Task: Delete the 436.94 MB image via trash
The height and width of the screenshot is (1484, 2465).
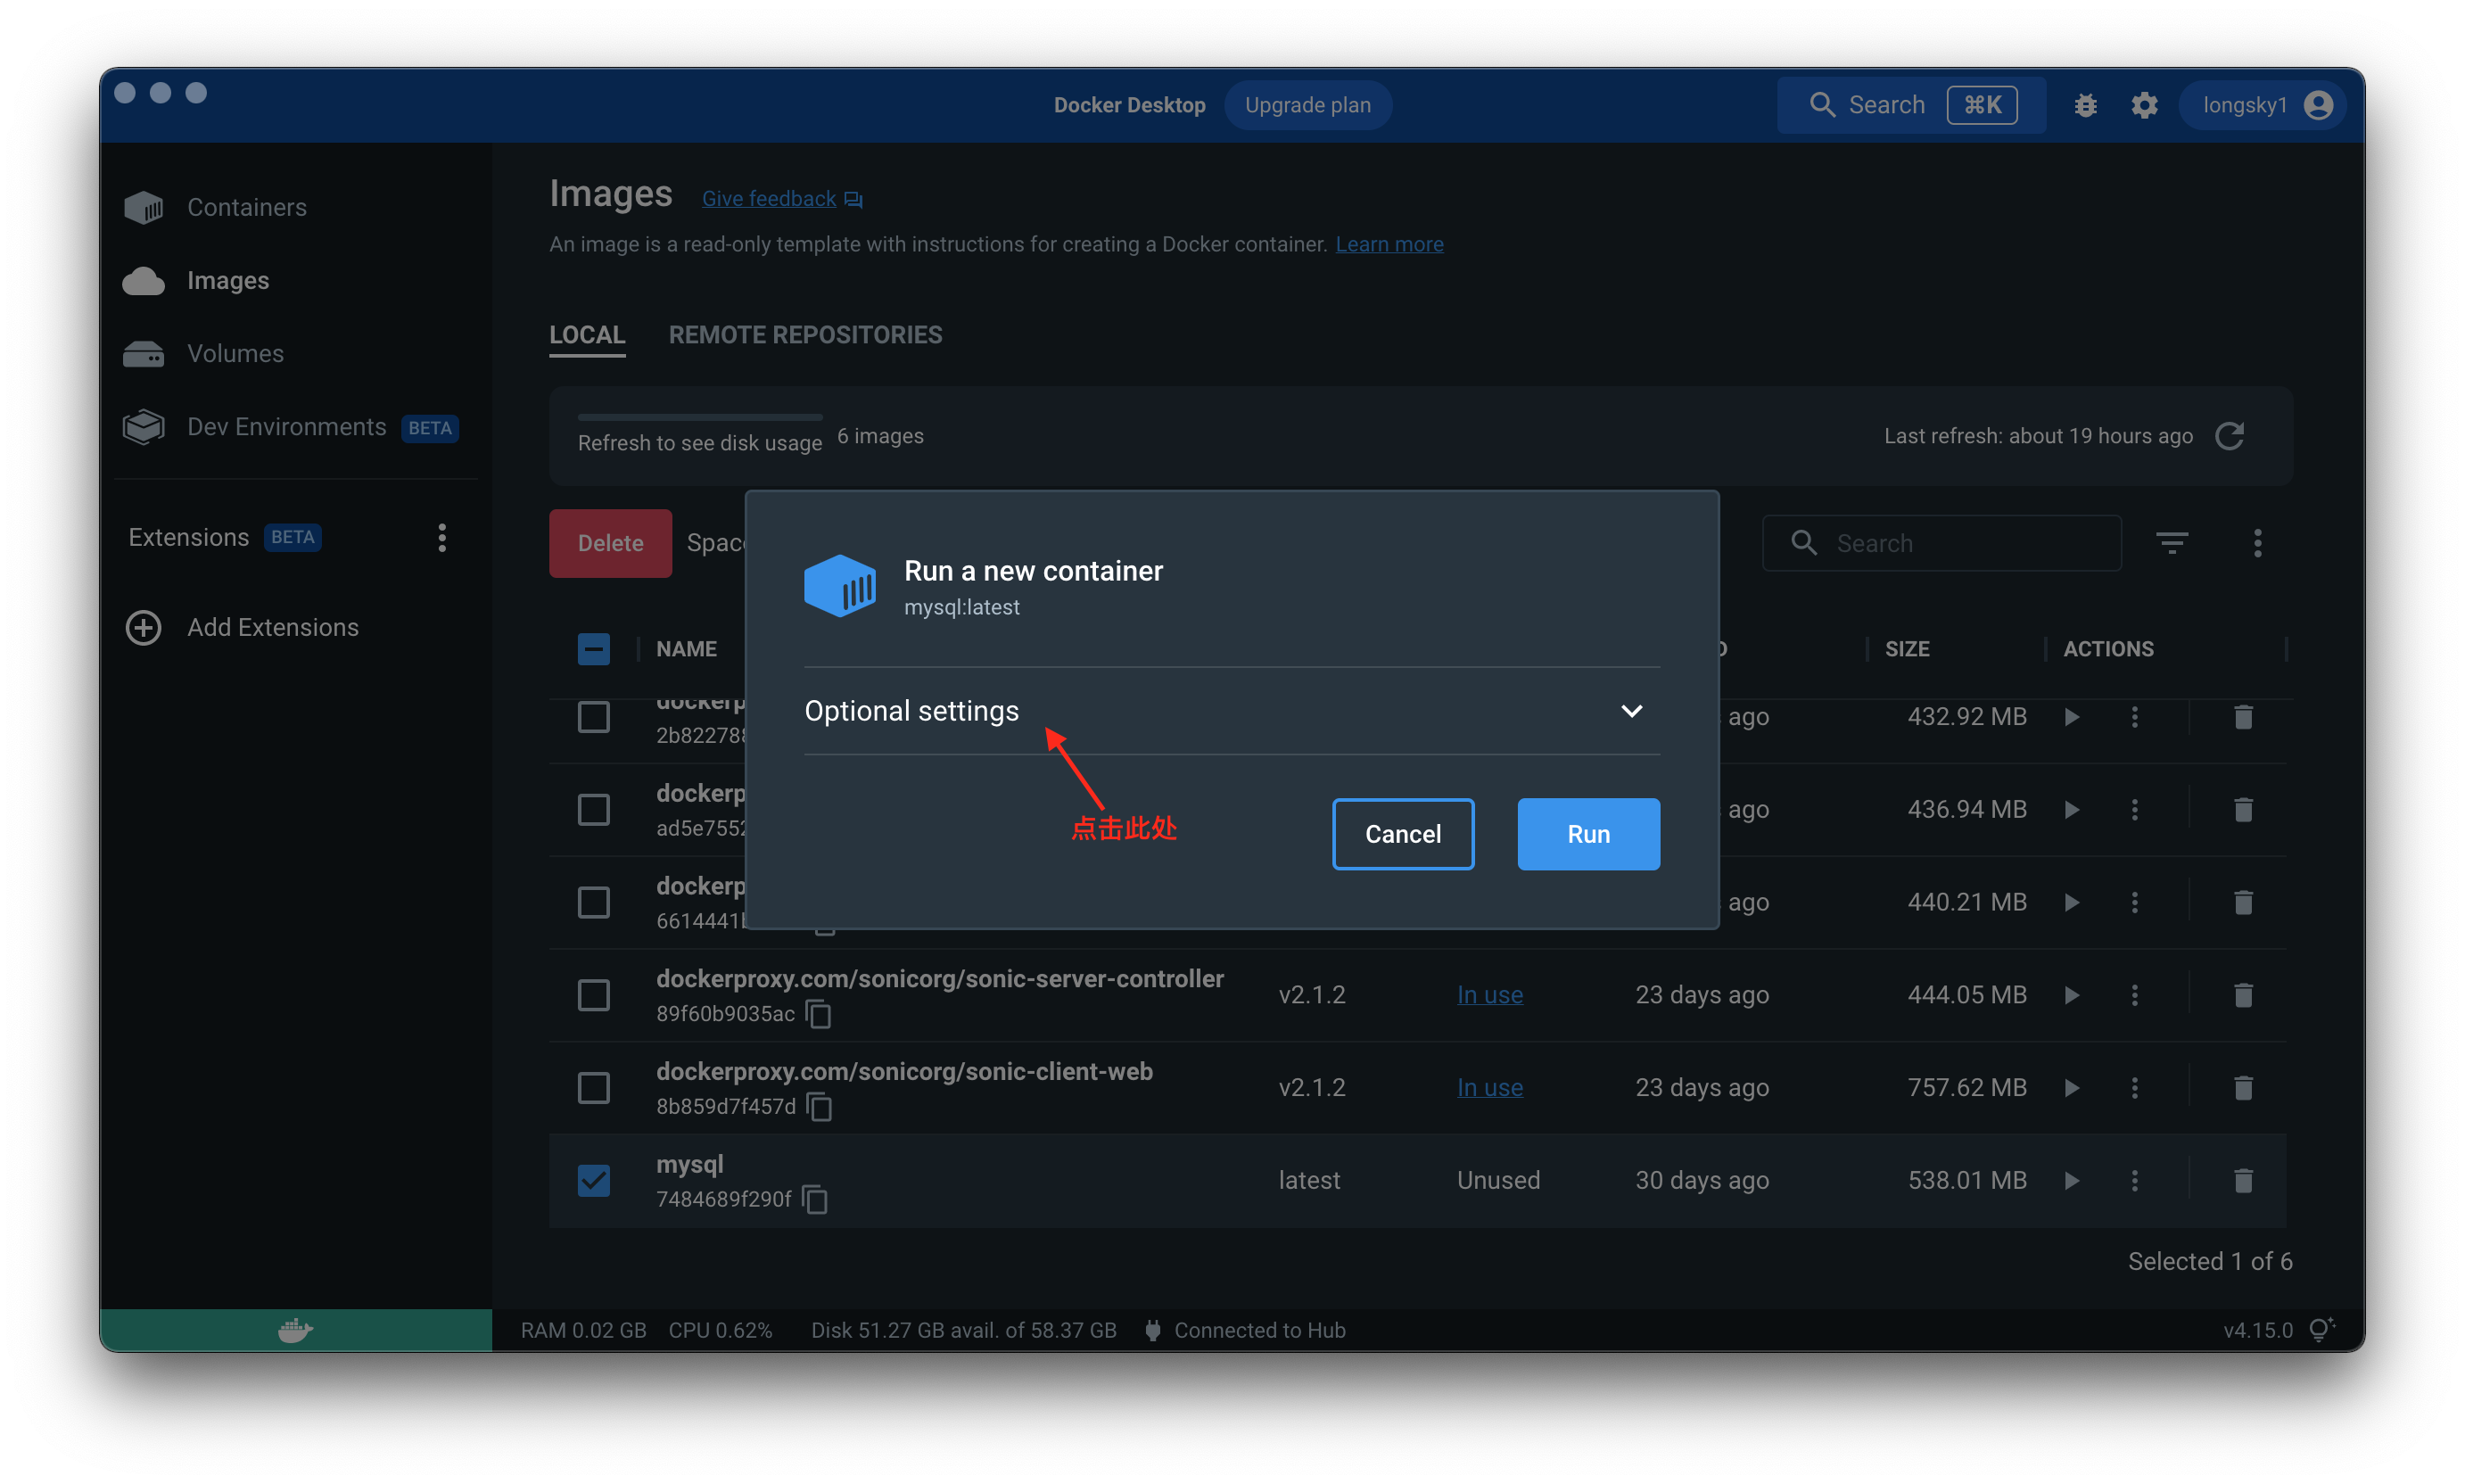Action: (2243, 809)
